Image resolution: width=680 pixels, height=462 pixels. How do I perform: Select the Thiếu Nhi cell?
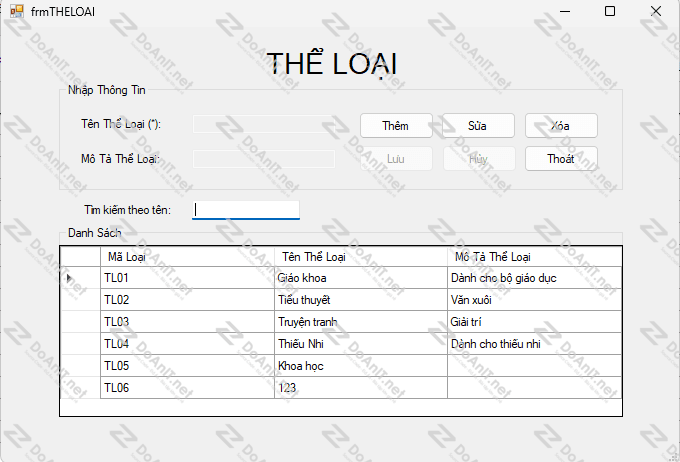[361, 344]
